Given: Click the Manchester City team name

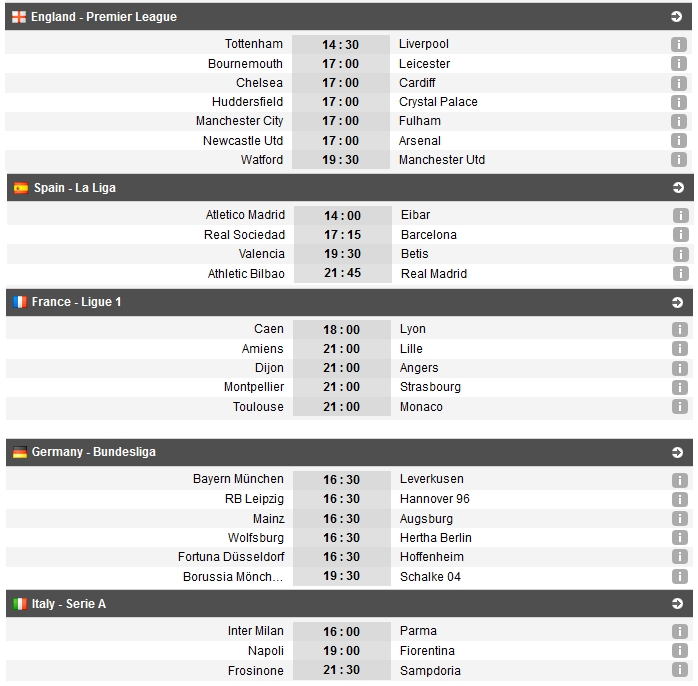Looking at the screenshot, I should [x=239, y=121].
